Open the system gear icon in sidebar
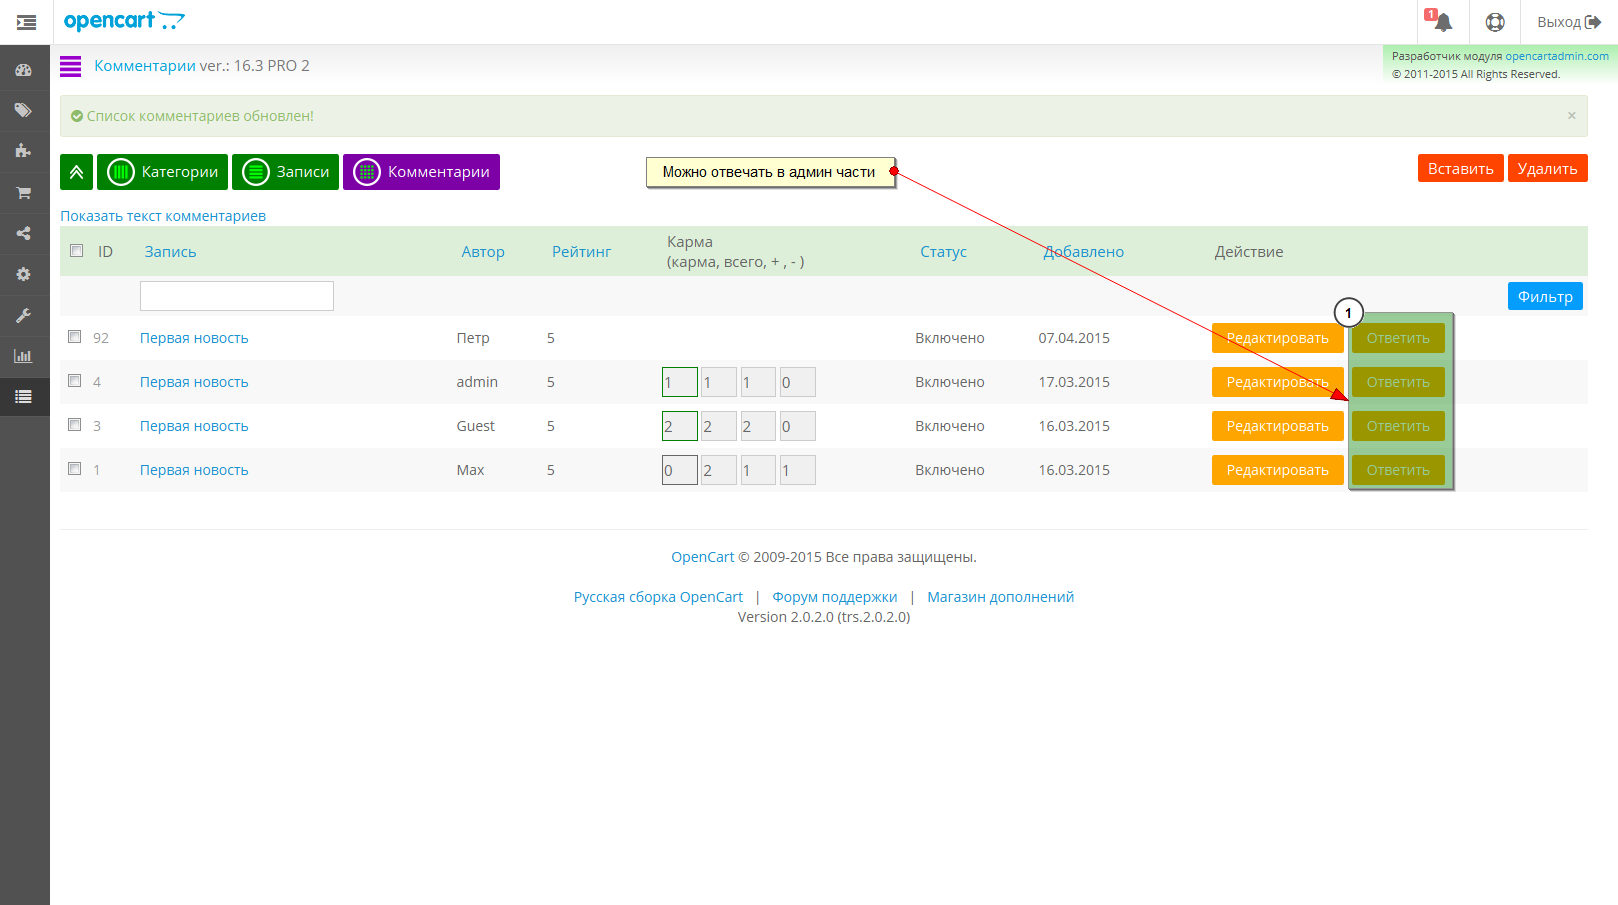1618x905 pixels. 23,274
